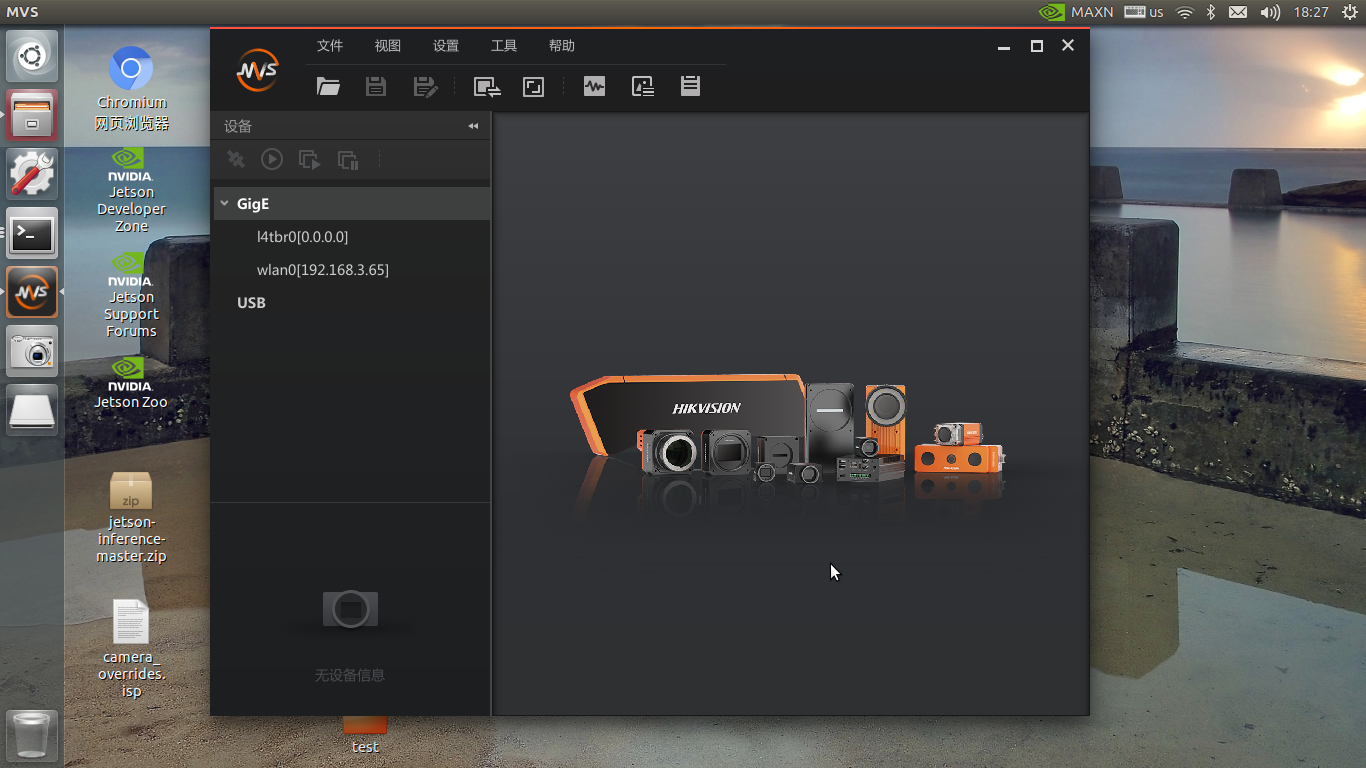Open the 设置 menu
Screen dimensions: 1366x768
point(445,46)
